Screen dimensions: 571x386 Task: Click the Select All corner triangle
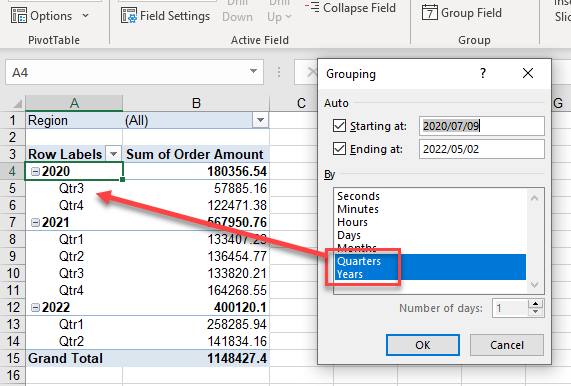point(17,104)
